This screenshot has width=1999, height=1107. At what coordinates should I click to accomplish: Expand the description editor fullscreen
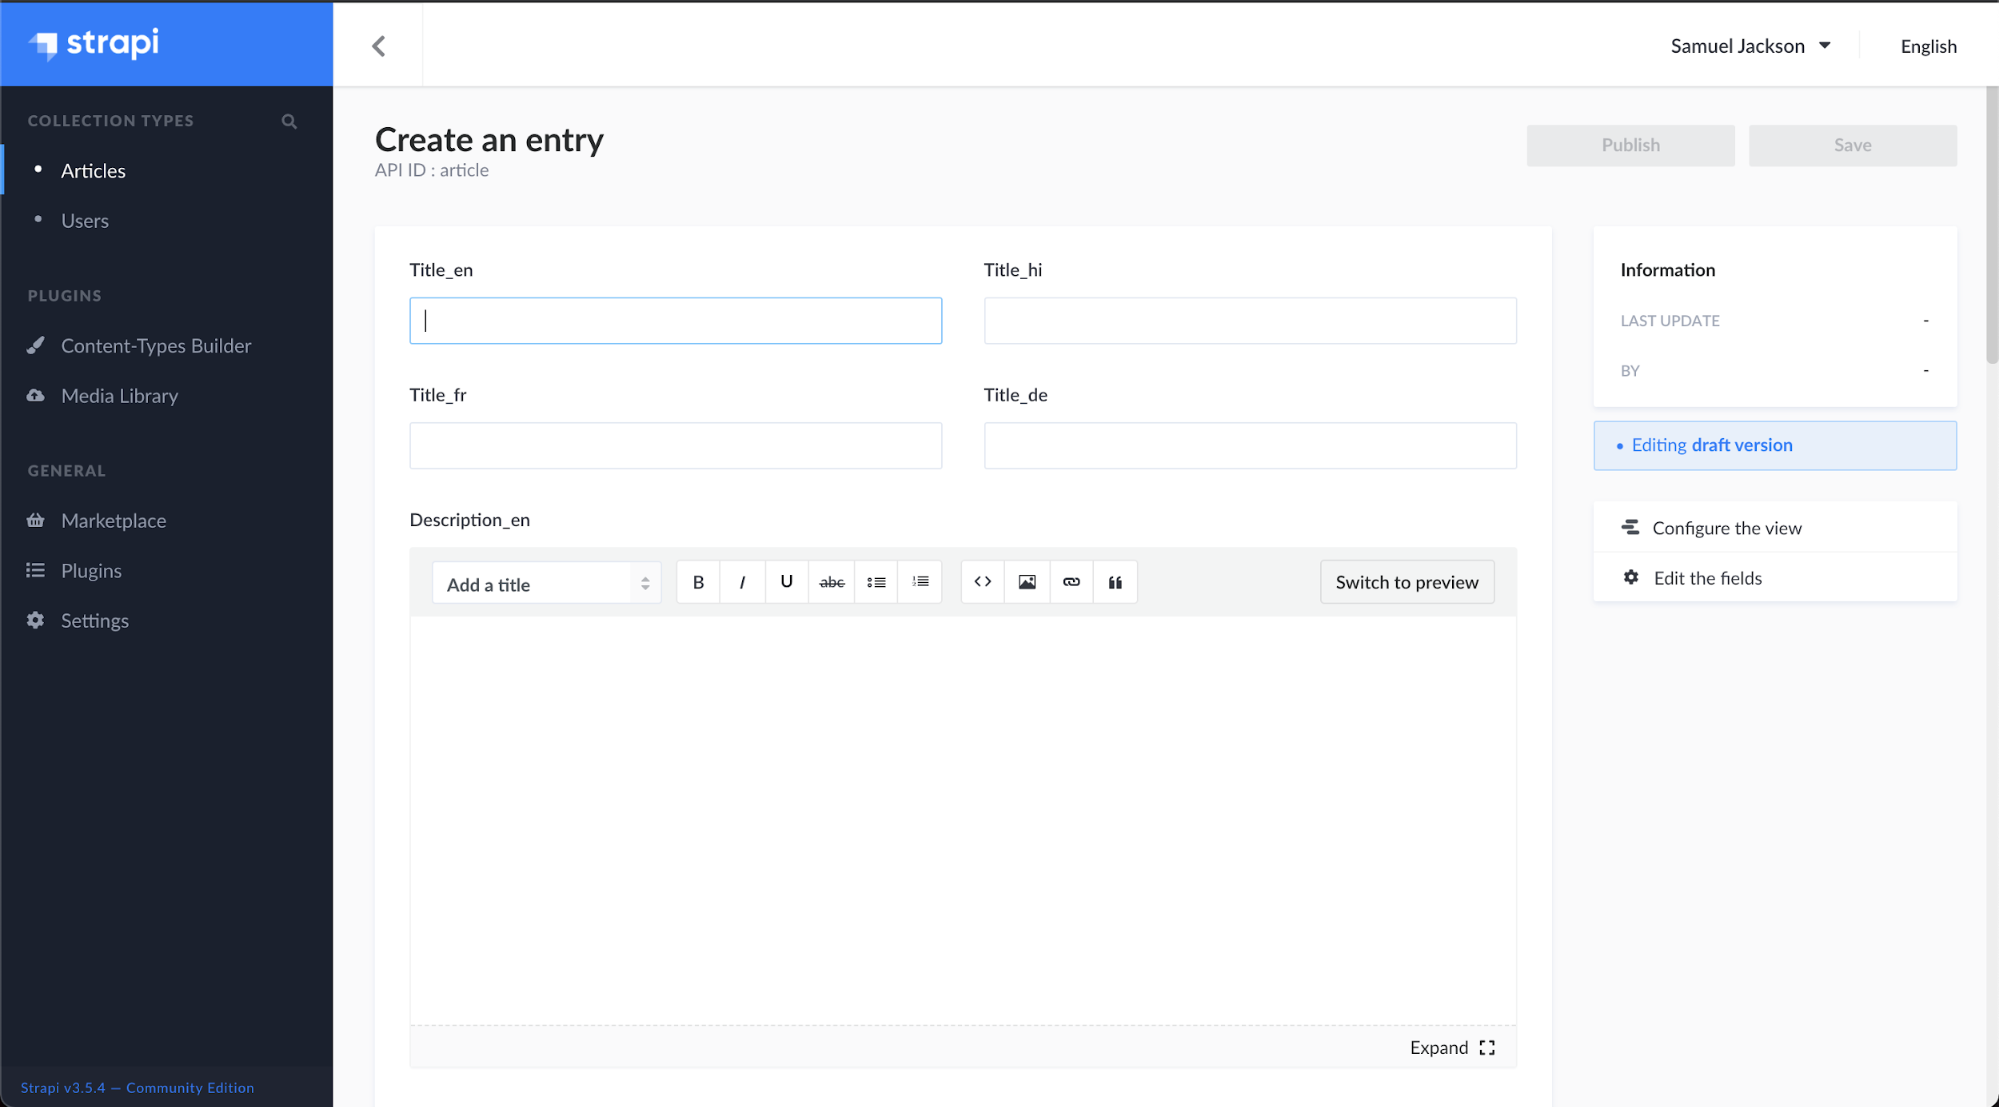coord(1452,1047)
